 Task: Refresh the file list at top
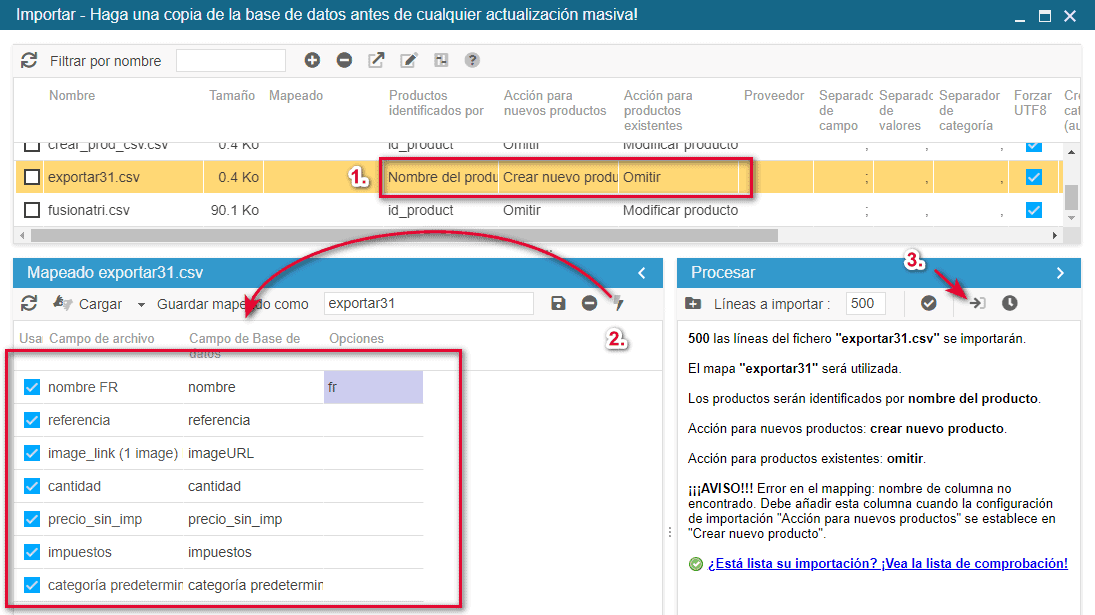coord(29,61)
